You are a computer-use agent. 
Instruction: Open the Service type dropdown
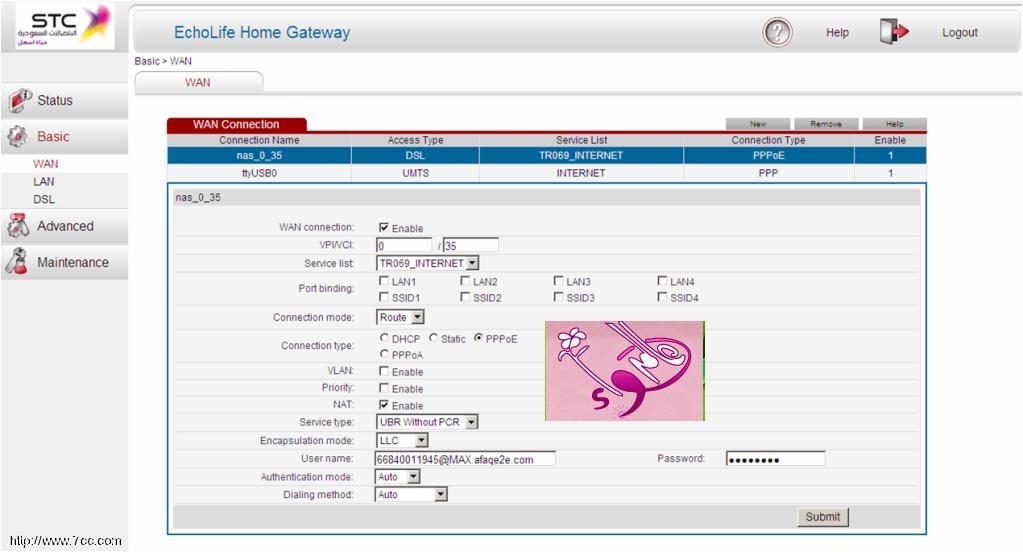427,422
